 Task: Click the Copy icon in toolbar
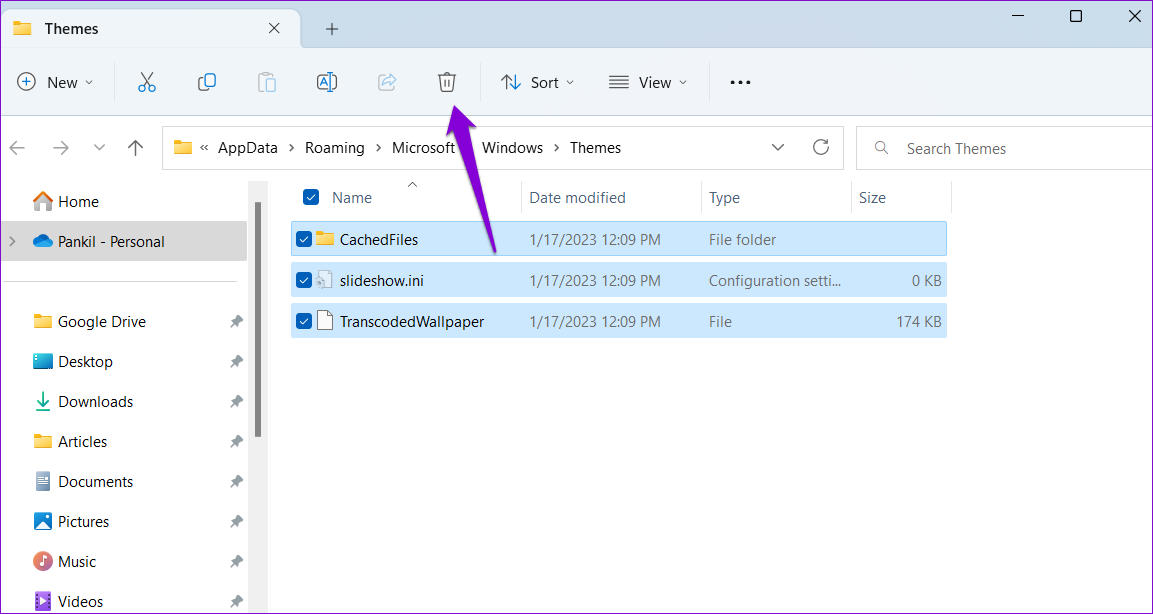pyautogui.click(x=207, y=82)
